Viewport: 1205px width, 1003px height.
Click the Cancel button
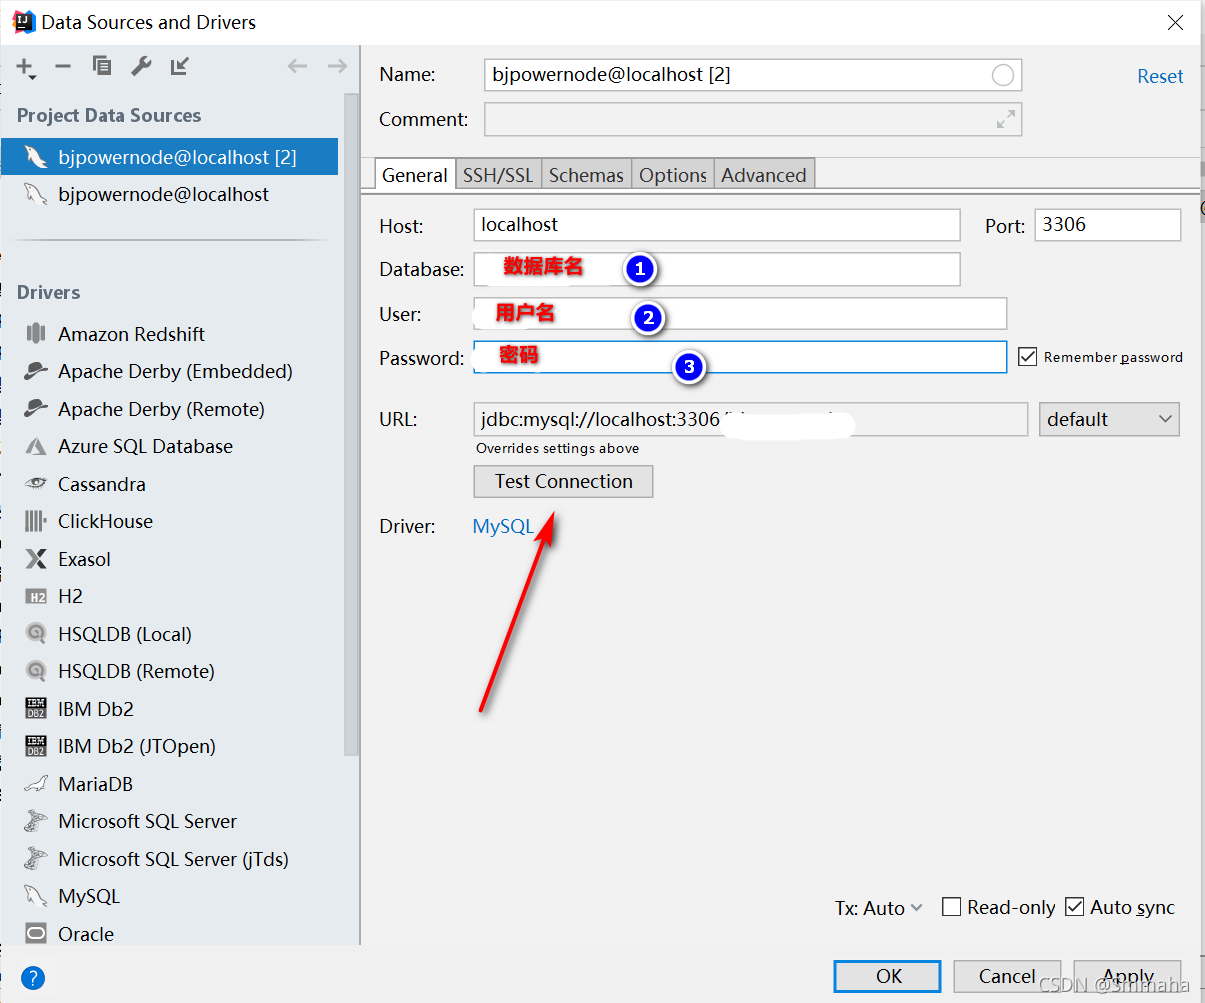pyautogui.click(x=1007, y=976)
